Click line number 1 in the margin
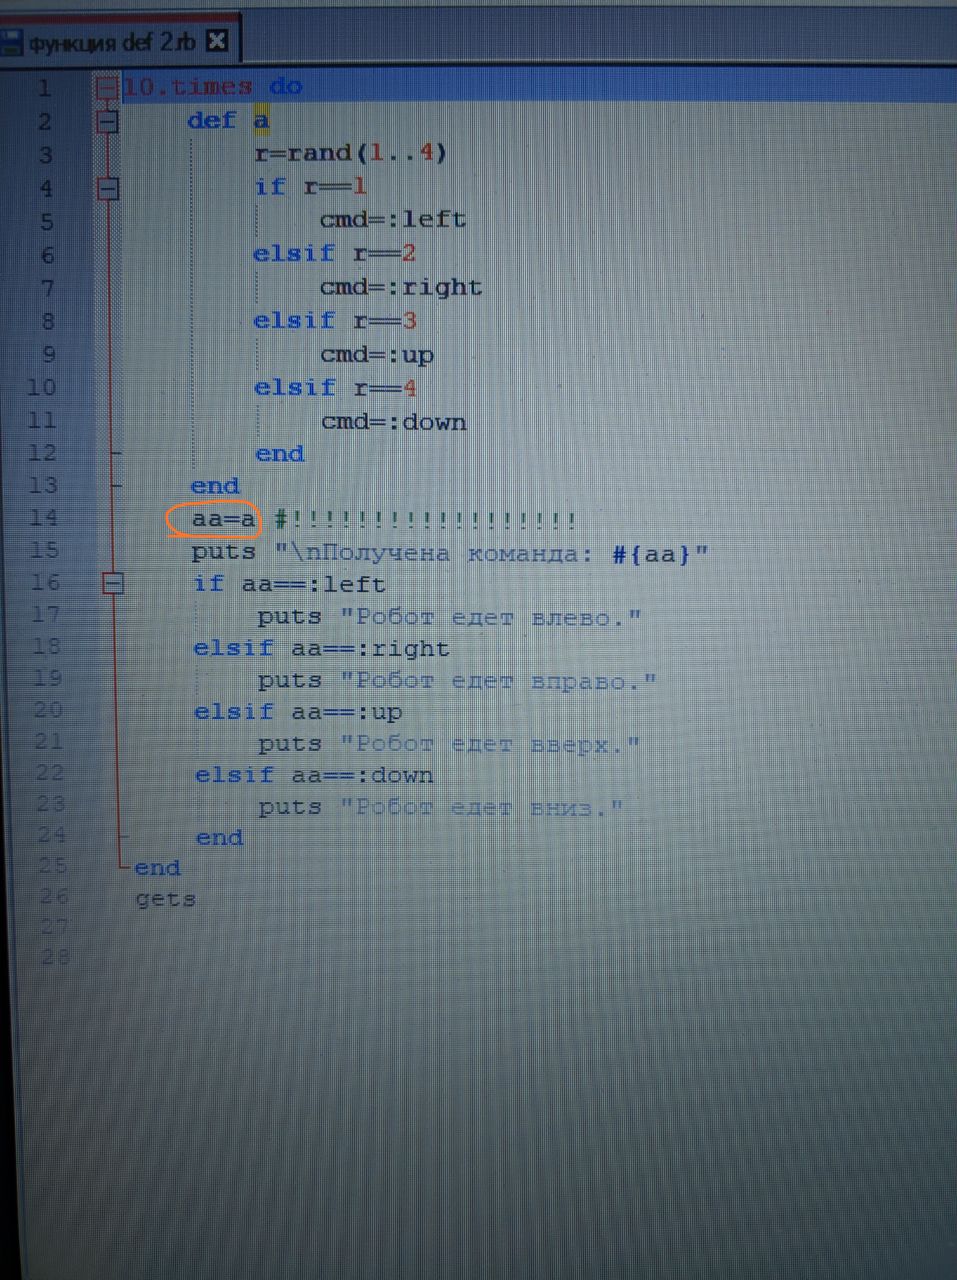Viewport: 957px width, 1280px height. 44,88
